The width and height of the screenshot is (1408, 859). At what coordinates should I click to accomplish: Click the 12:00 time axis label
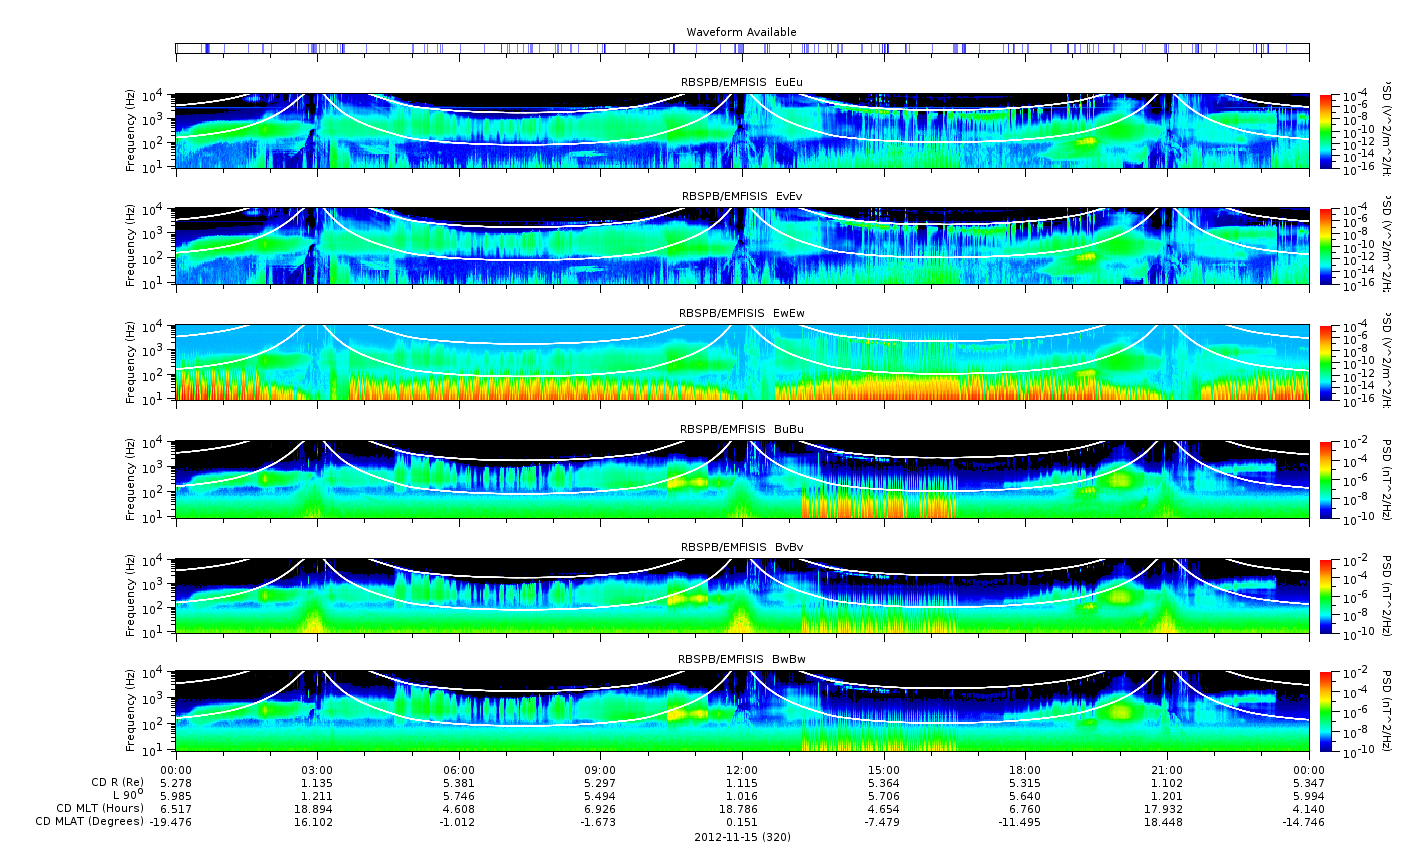[742, 770]
